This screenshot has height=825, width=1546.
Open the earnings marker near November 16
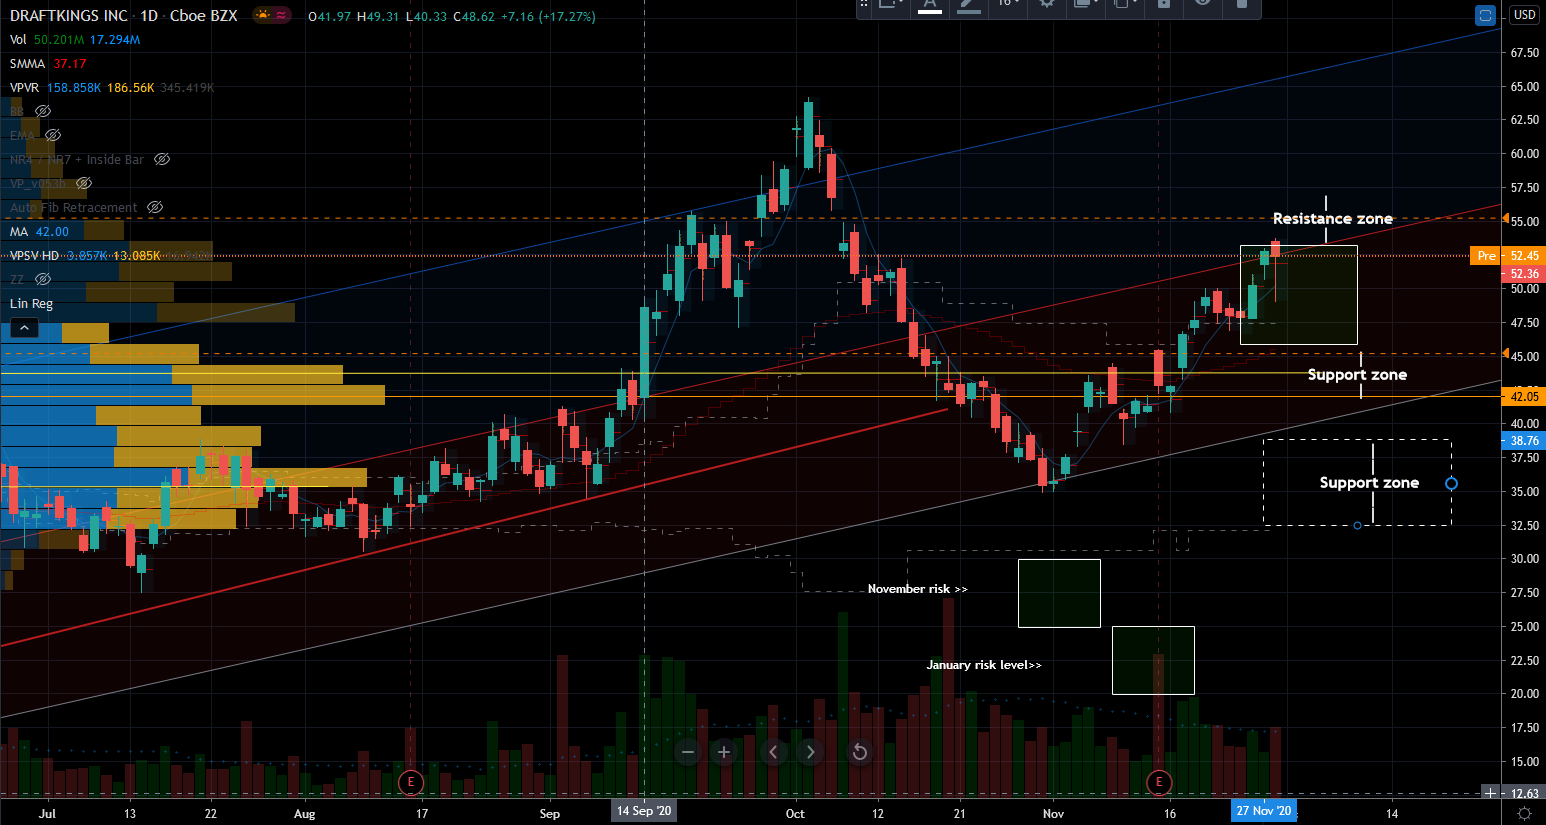pyautogui.click(x=1159, y=782)
